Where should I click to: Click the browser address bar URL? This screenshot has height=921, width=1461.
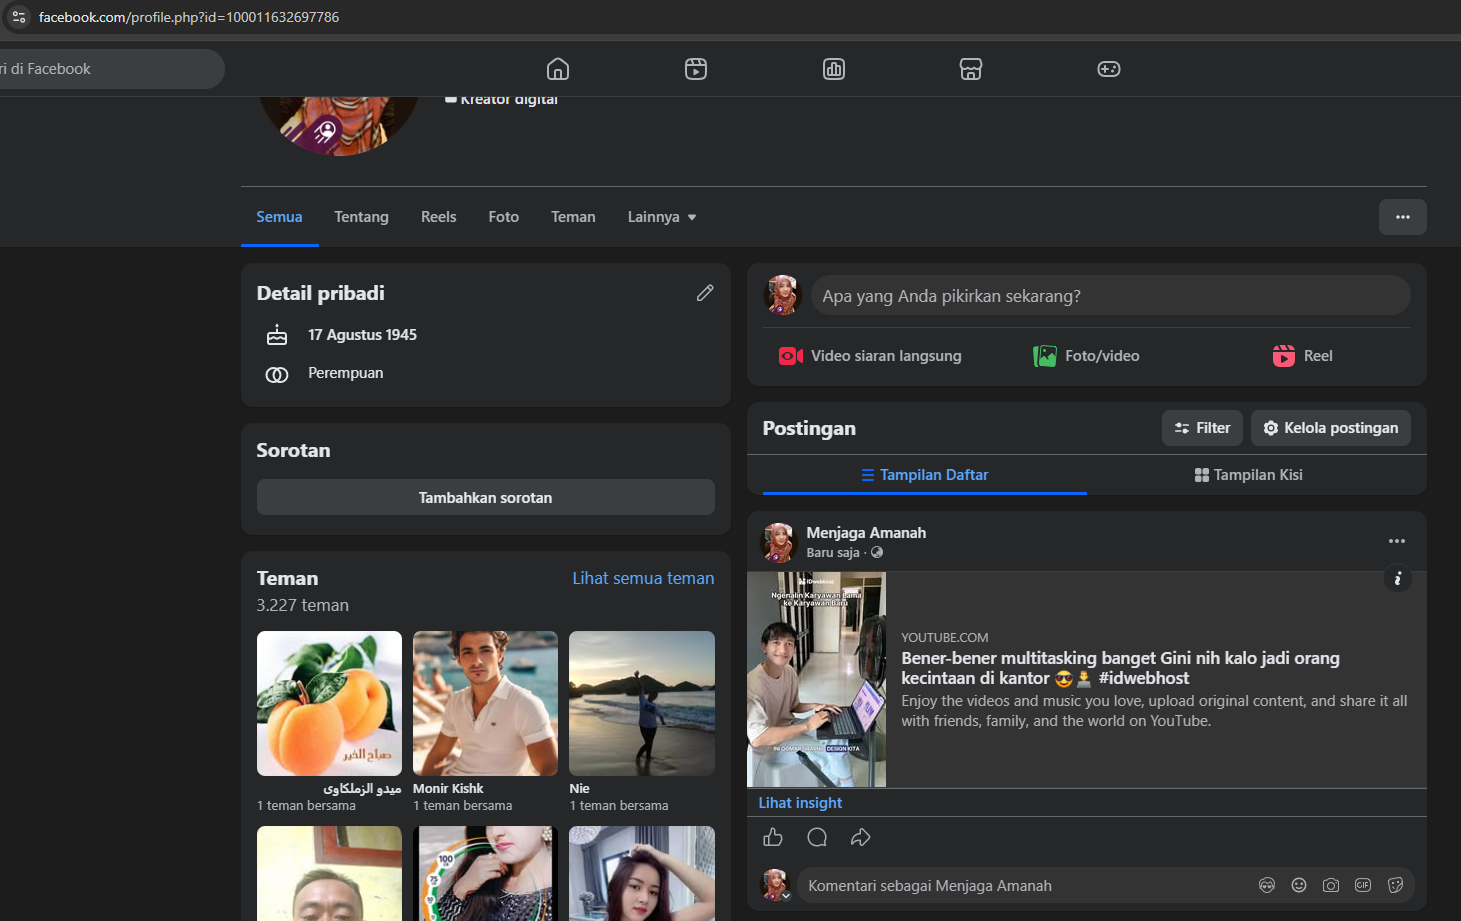point(189,17)
